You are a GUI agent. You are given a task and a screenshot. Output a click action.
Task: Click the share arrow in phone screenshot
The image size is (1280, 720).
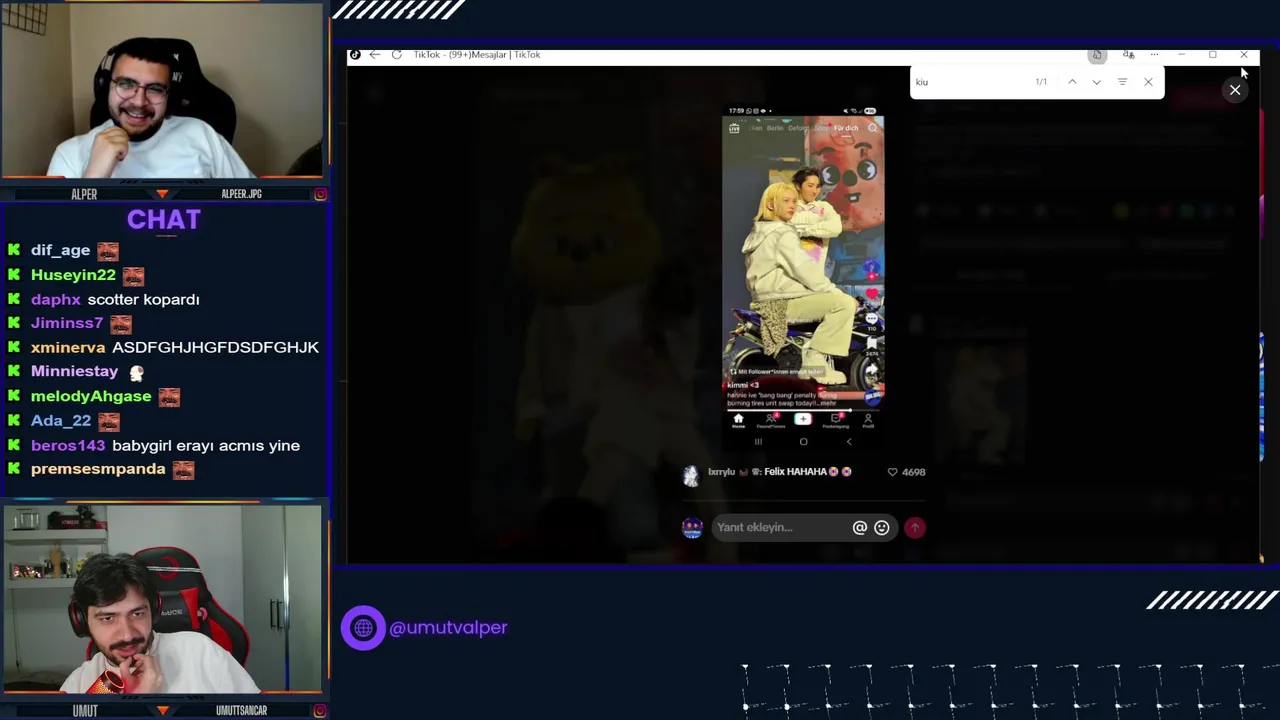(871, 369)
